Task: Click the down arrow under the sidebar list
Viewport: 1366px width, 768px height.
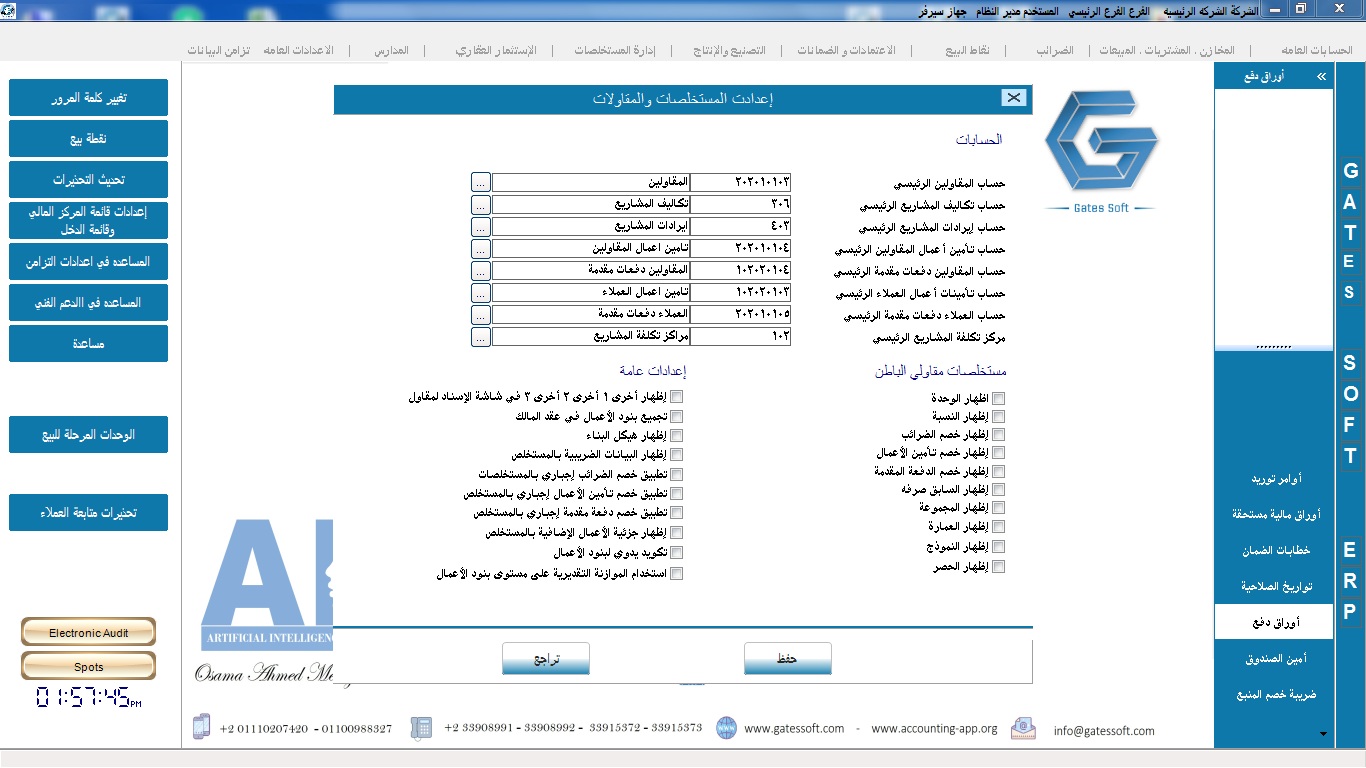Action: [x=1324, y=734]
